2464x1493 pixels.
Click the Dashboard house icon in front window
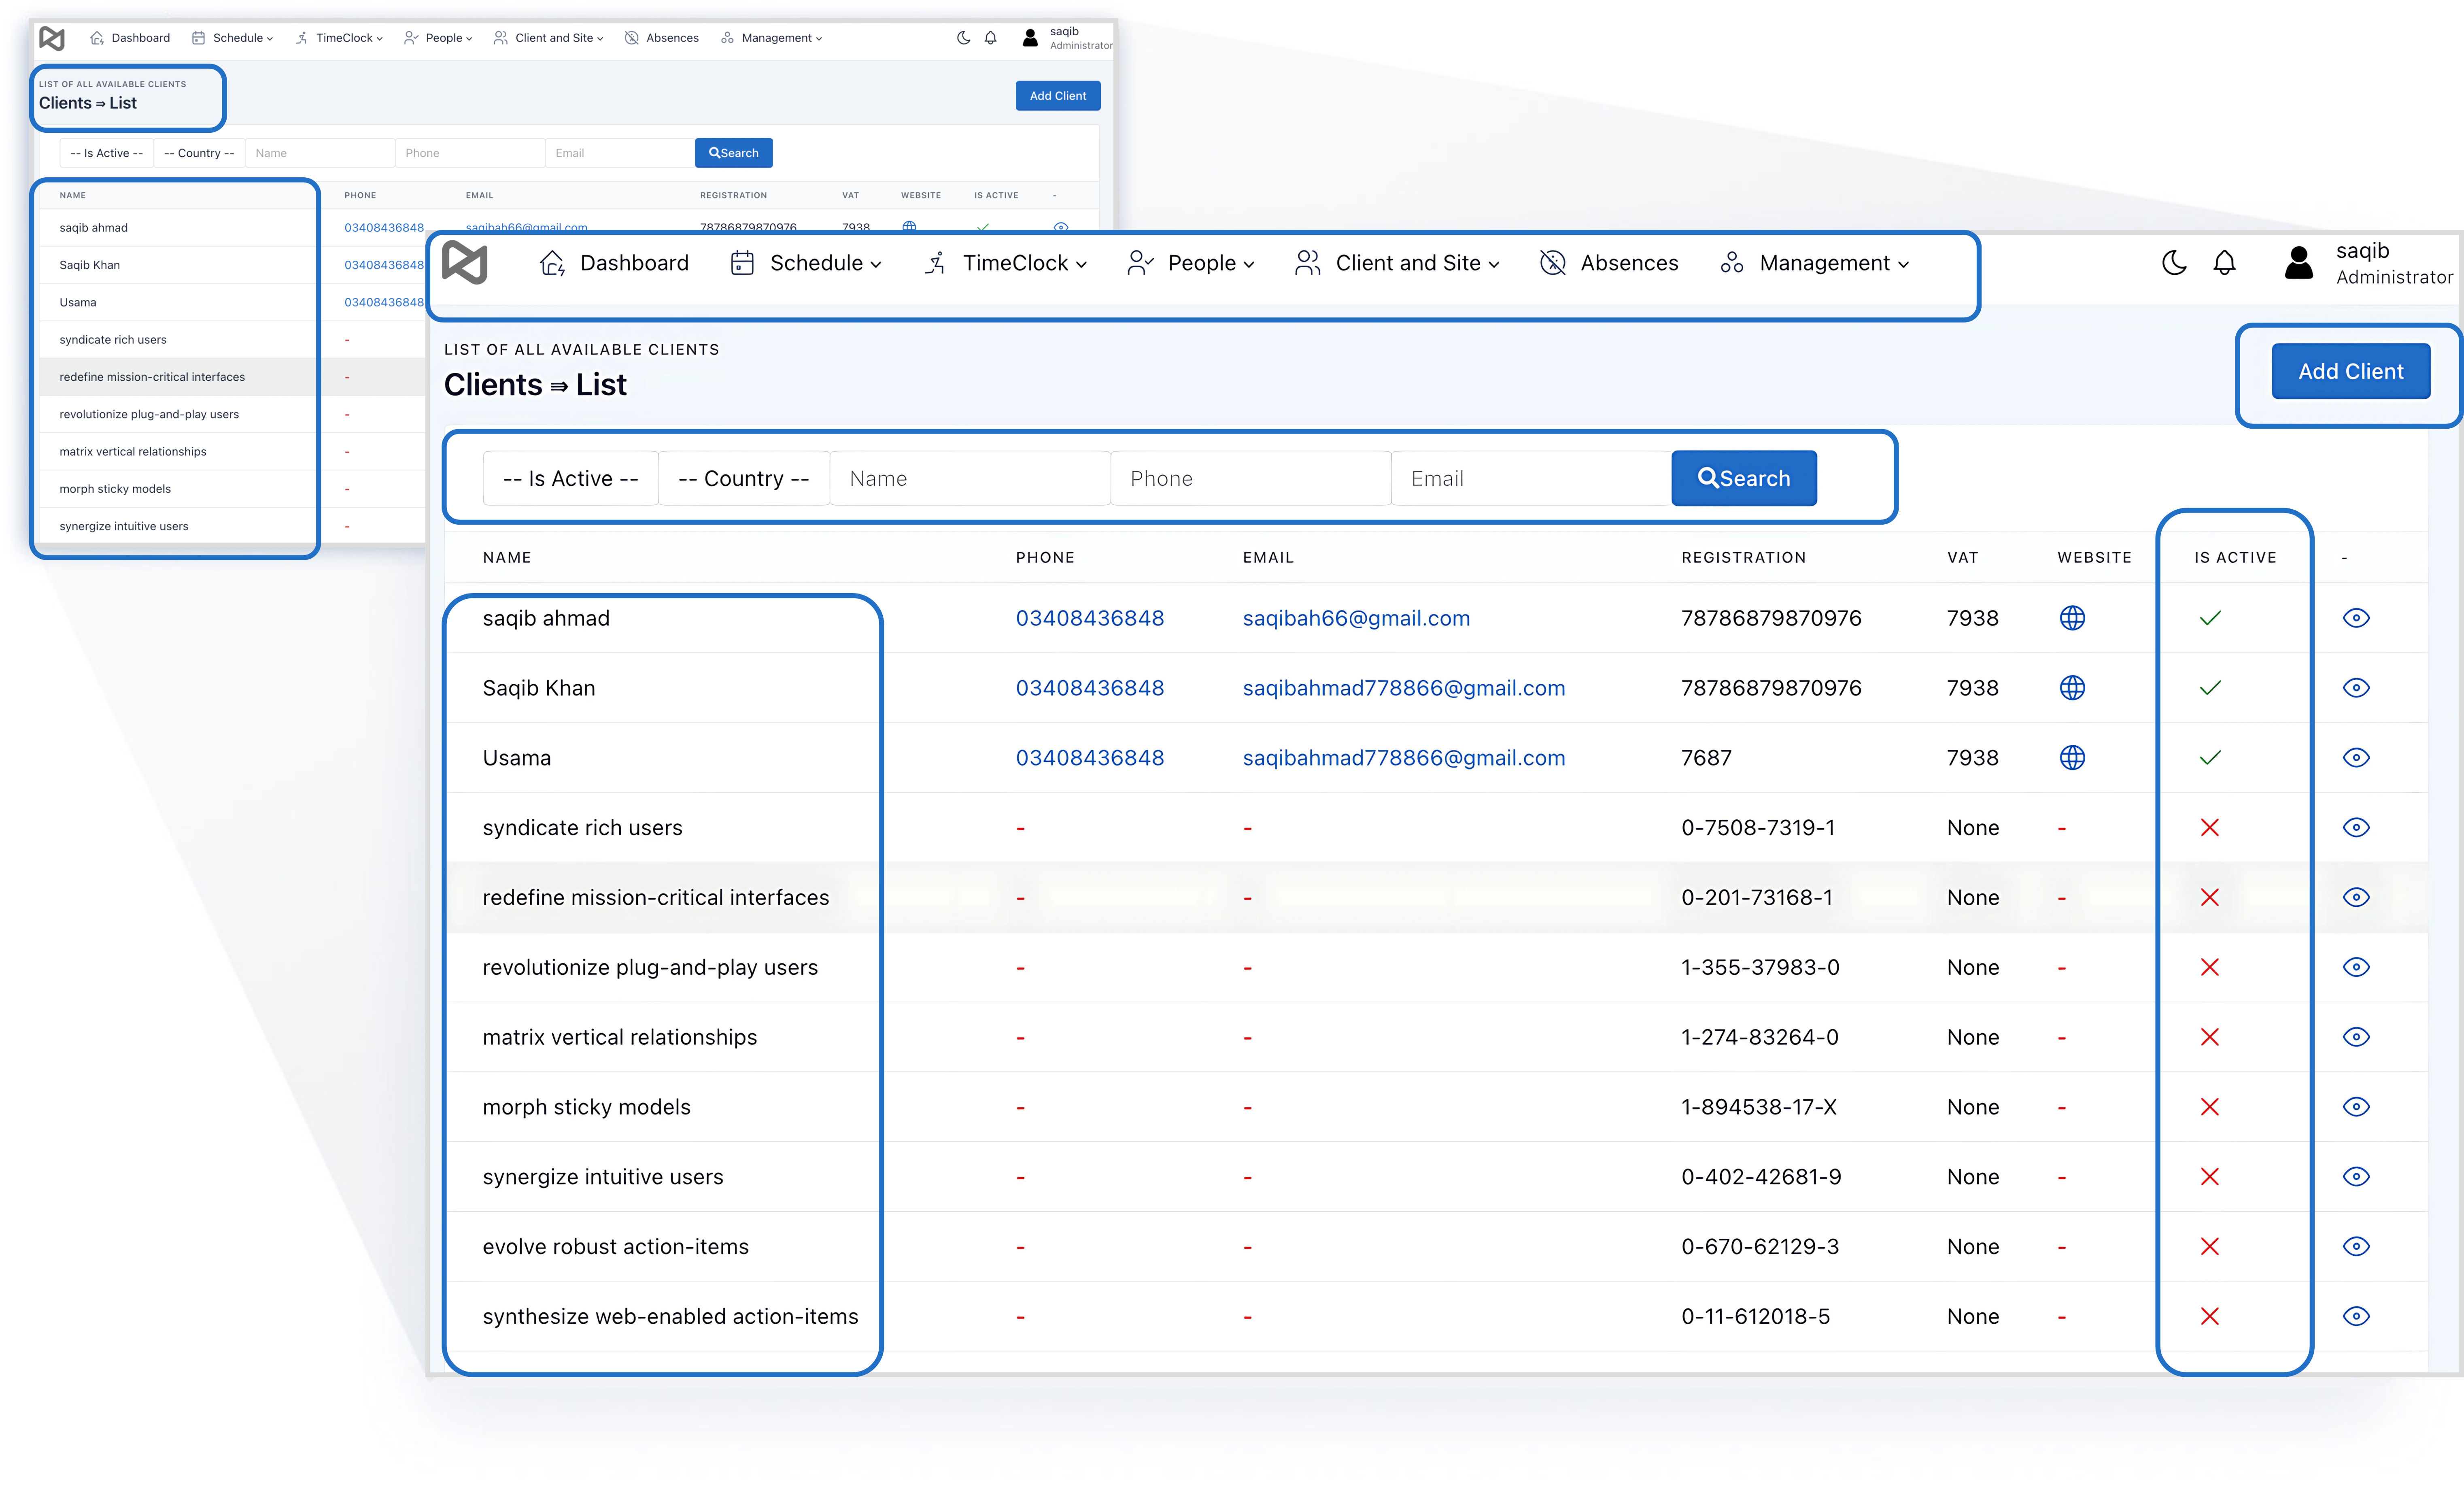click(552, 263)
